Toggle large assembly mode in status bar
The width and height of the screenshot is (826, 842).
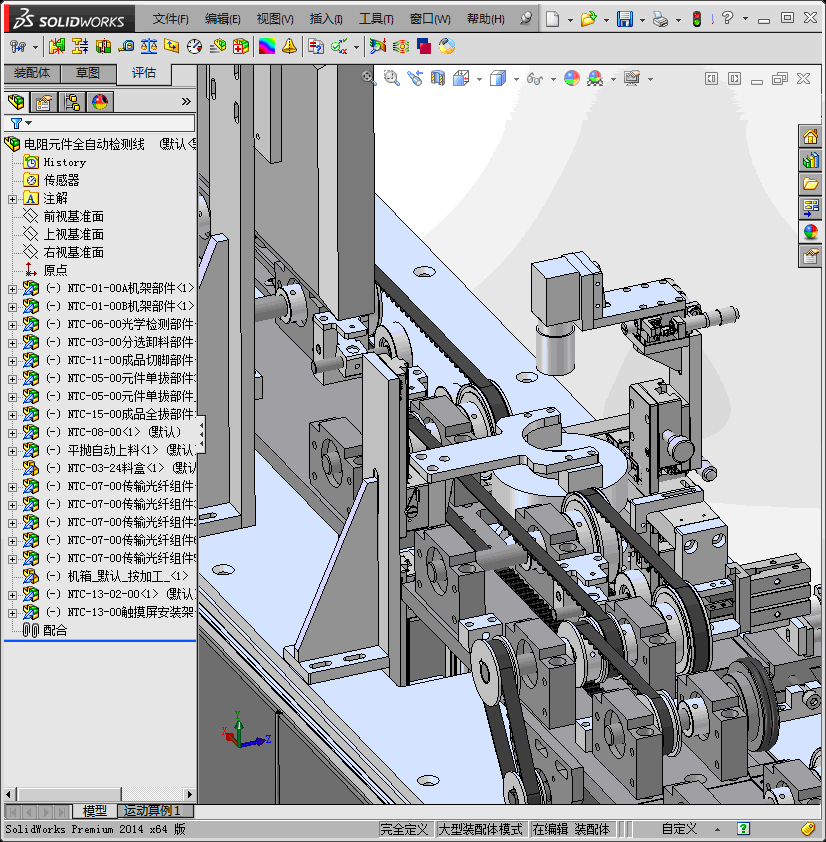[480, 829]
